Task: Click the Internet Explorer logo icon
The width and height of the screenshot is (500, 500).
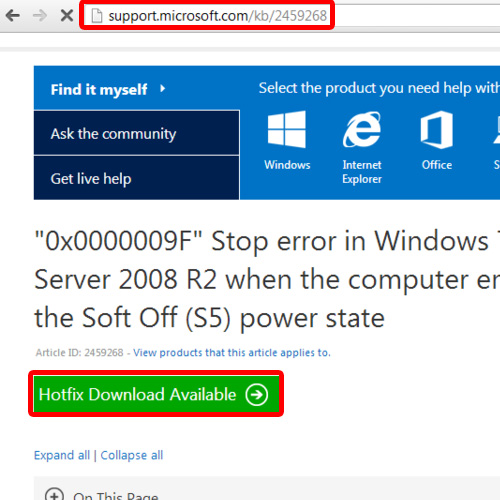Action: [362, 129]
